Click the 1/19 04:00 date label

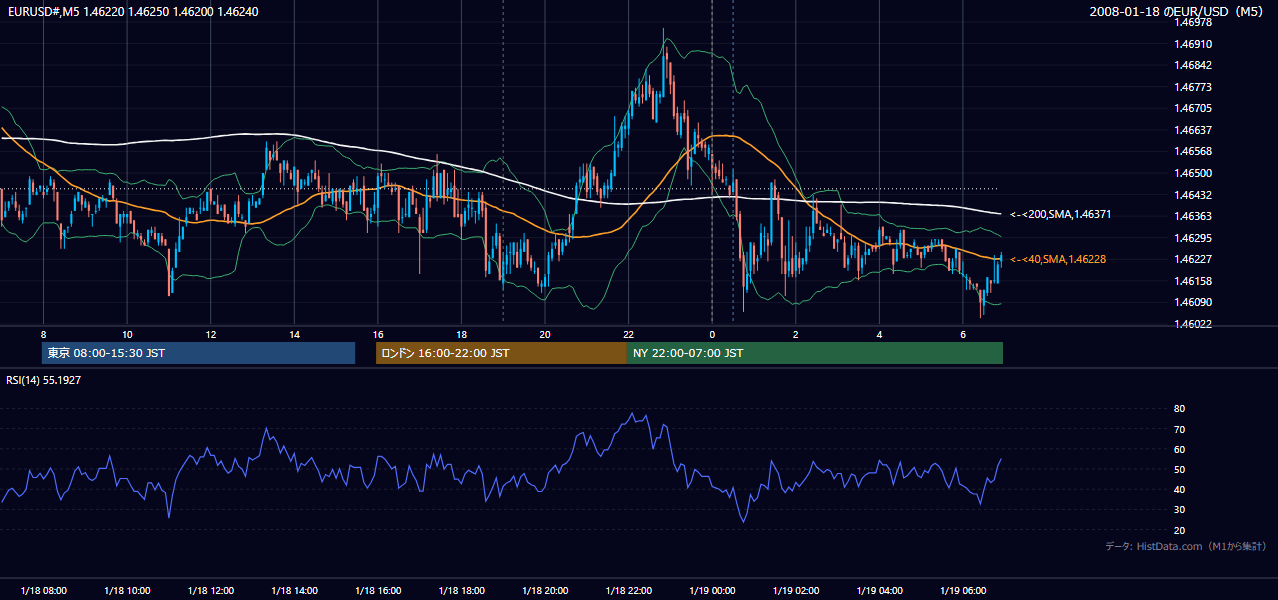click(879, 590)
